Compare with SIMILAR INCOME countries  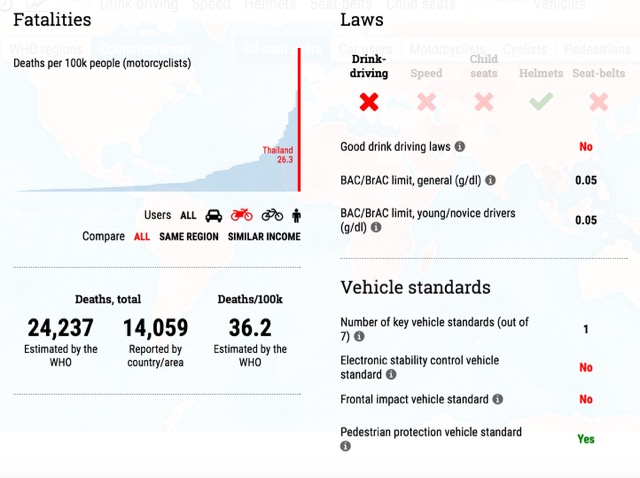coord(264,237)
